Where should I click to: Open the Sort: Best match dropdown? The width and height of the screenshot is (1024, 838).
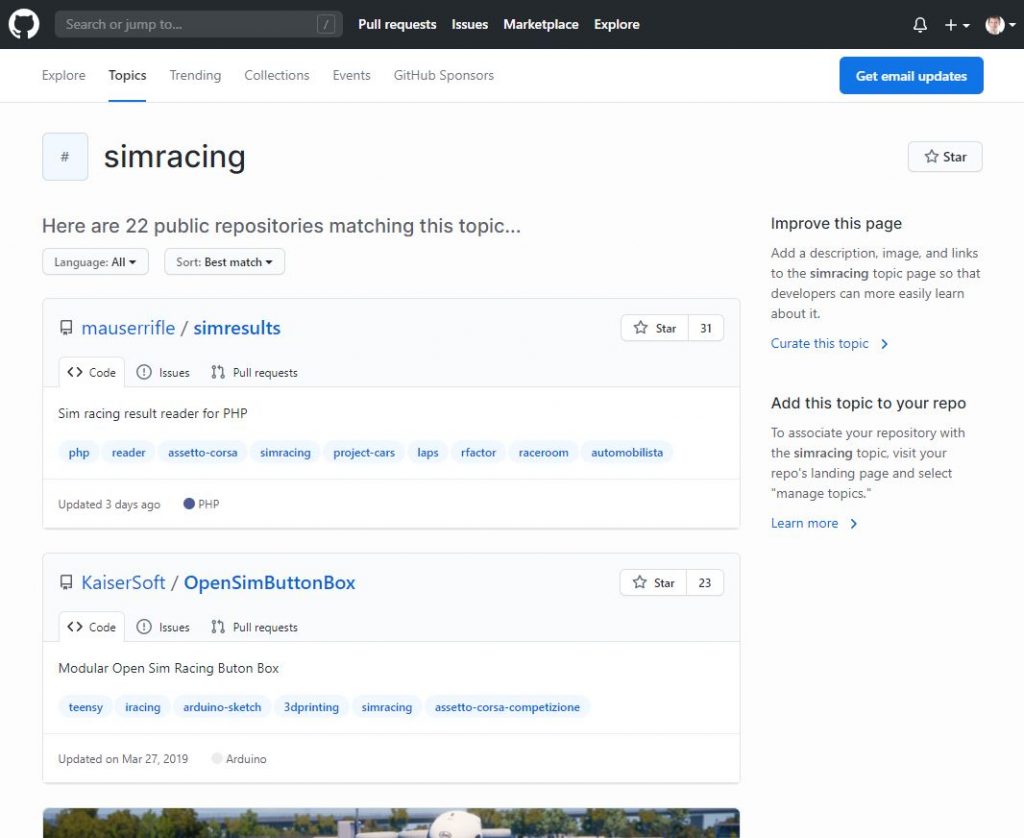click(x=224, y=262)
